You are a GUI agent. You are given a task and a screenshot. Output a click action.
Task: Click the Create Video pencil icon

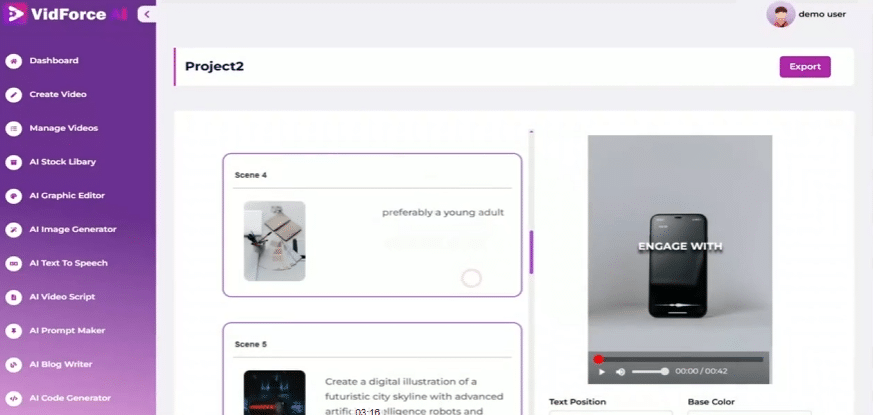point(14,95)
